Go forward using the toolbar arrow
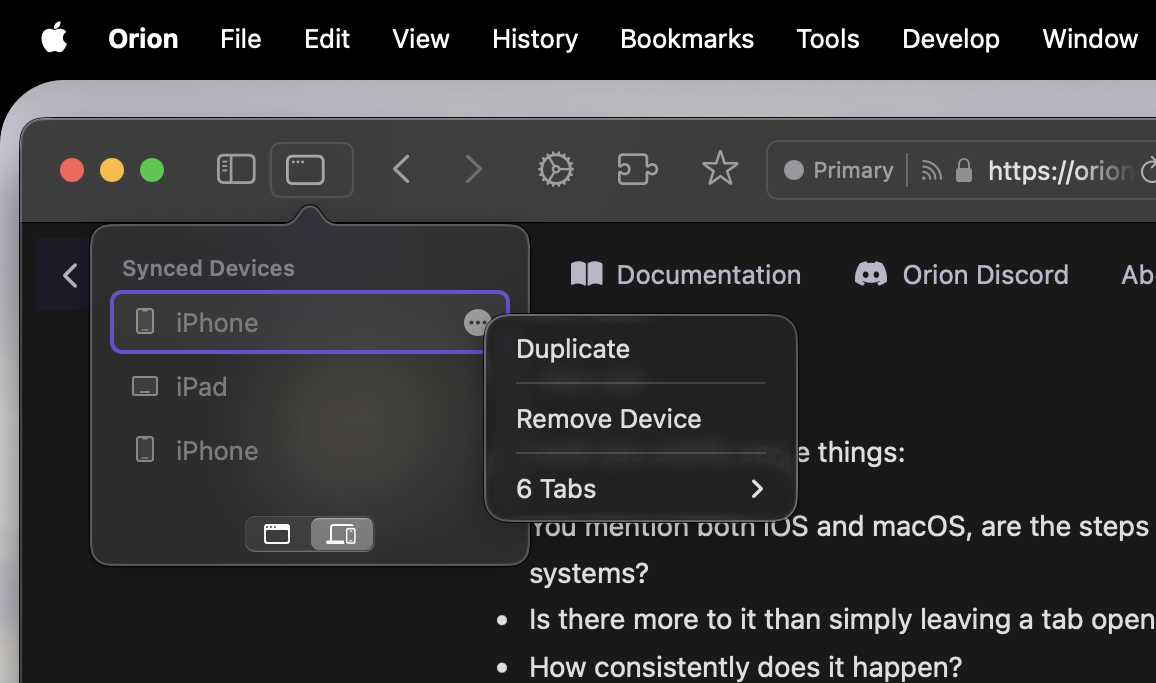 pyautogui.click(x=473, y=170)
